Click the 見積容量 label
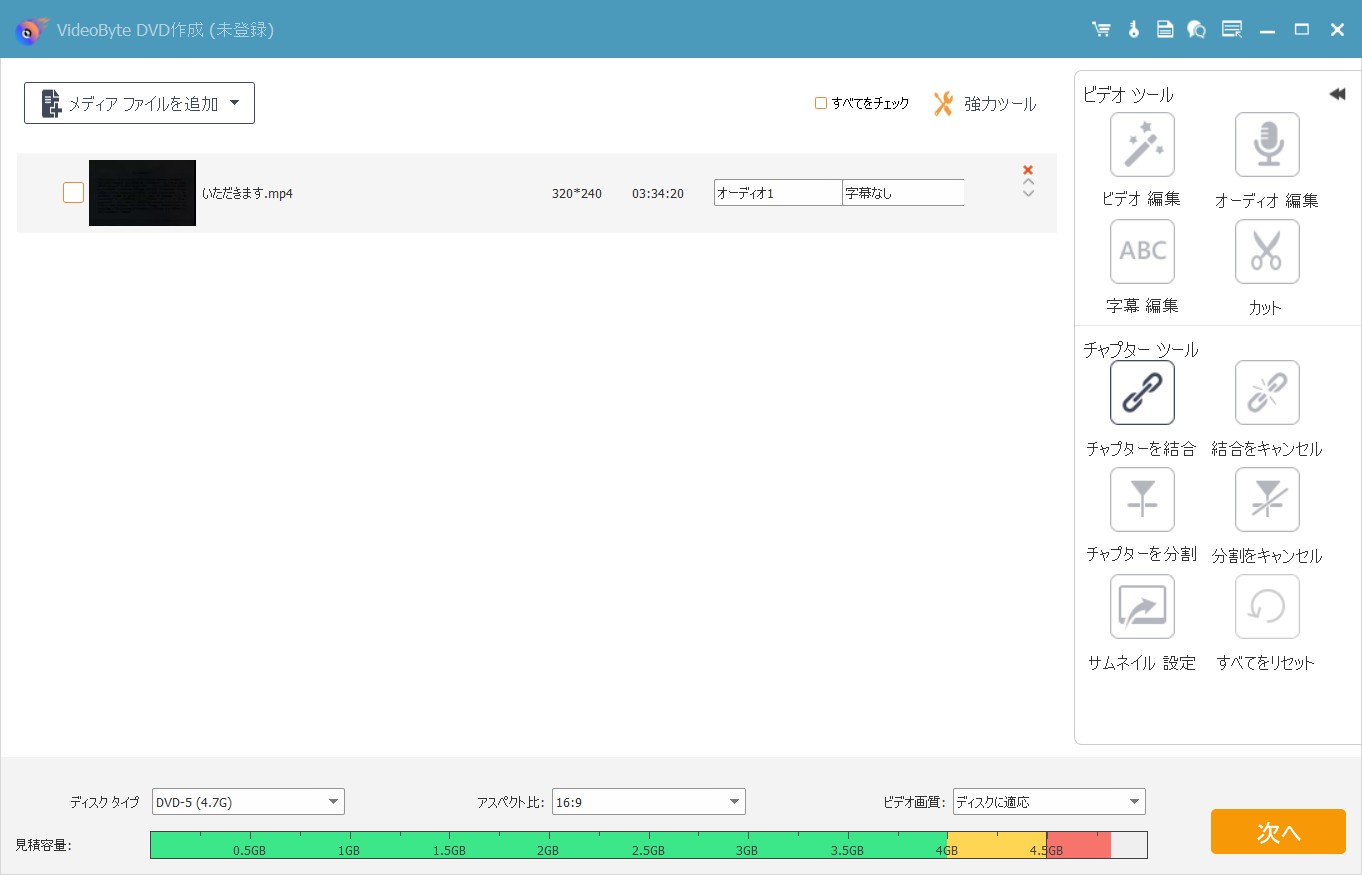Screen dimensions: 1362x875 tap(43, 846)
